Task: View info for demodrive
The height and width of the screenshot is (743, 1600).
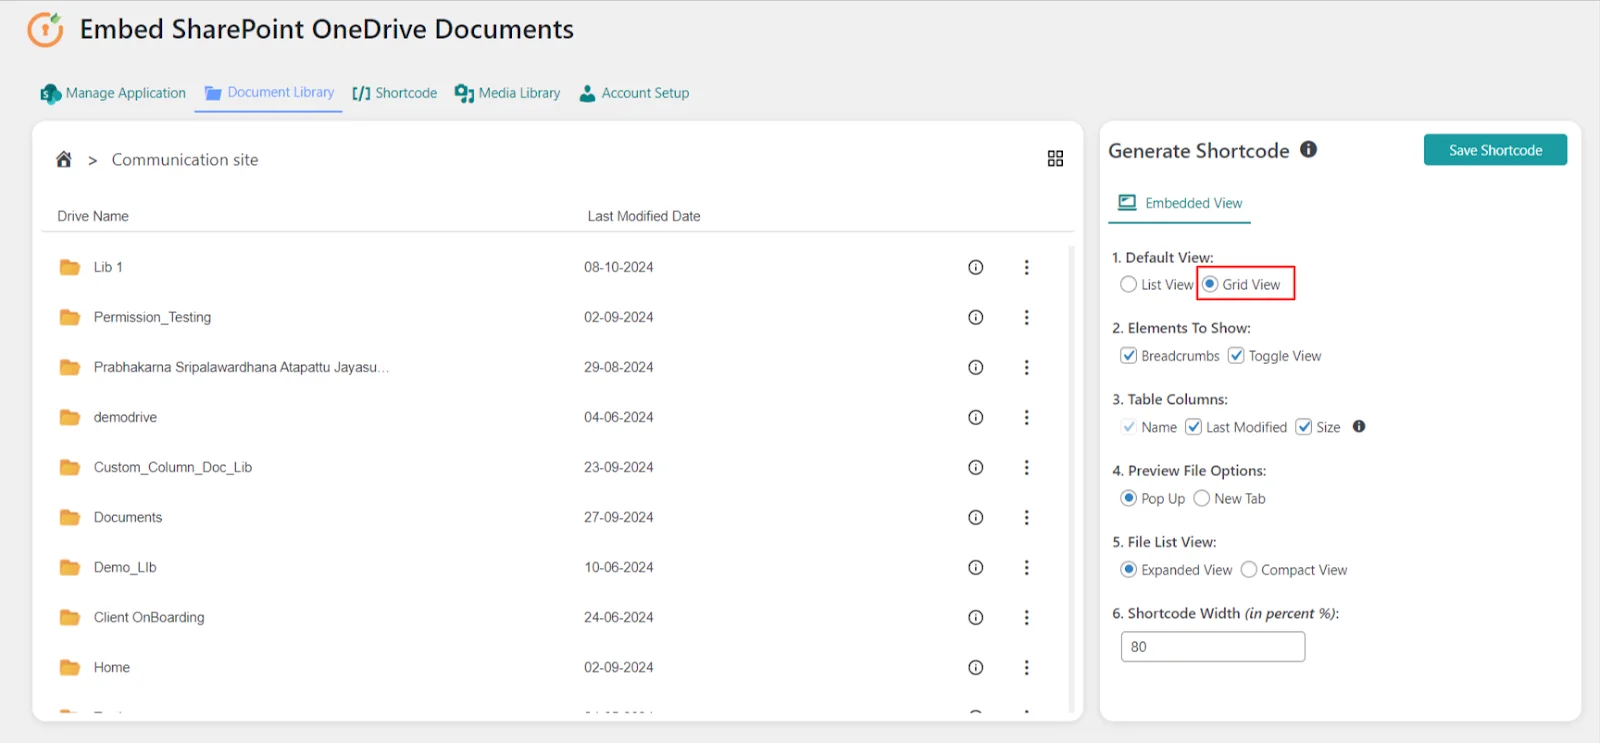Action: click(976, 417)
